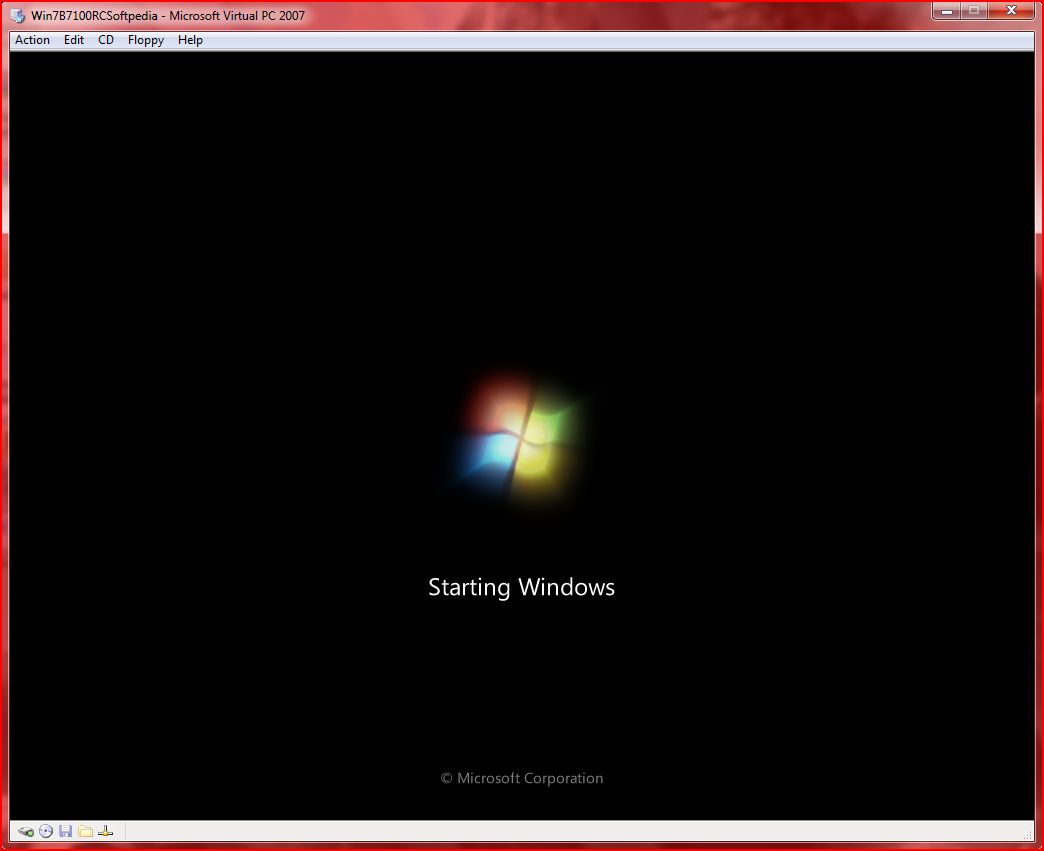Image resolution: width=1044 pixels, height=851 pixels.
Task: Open the Action menu
Action: (x=32, y=40)
